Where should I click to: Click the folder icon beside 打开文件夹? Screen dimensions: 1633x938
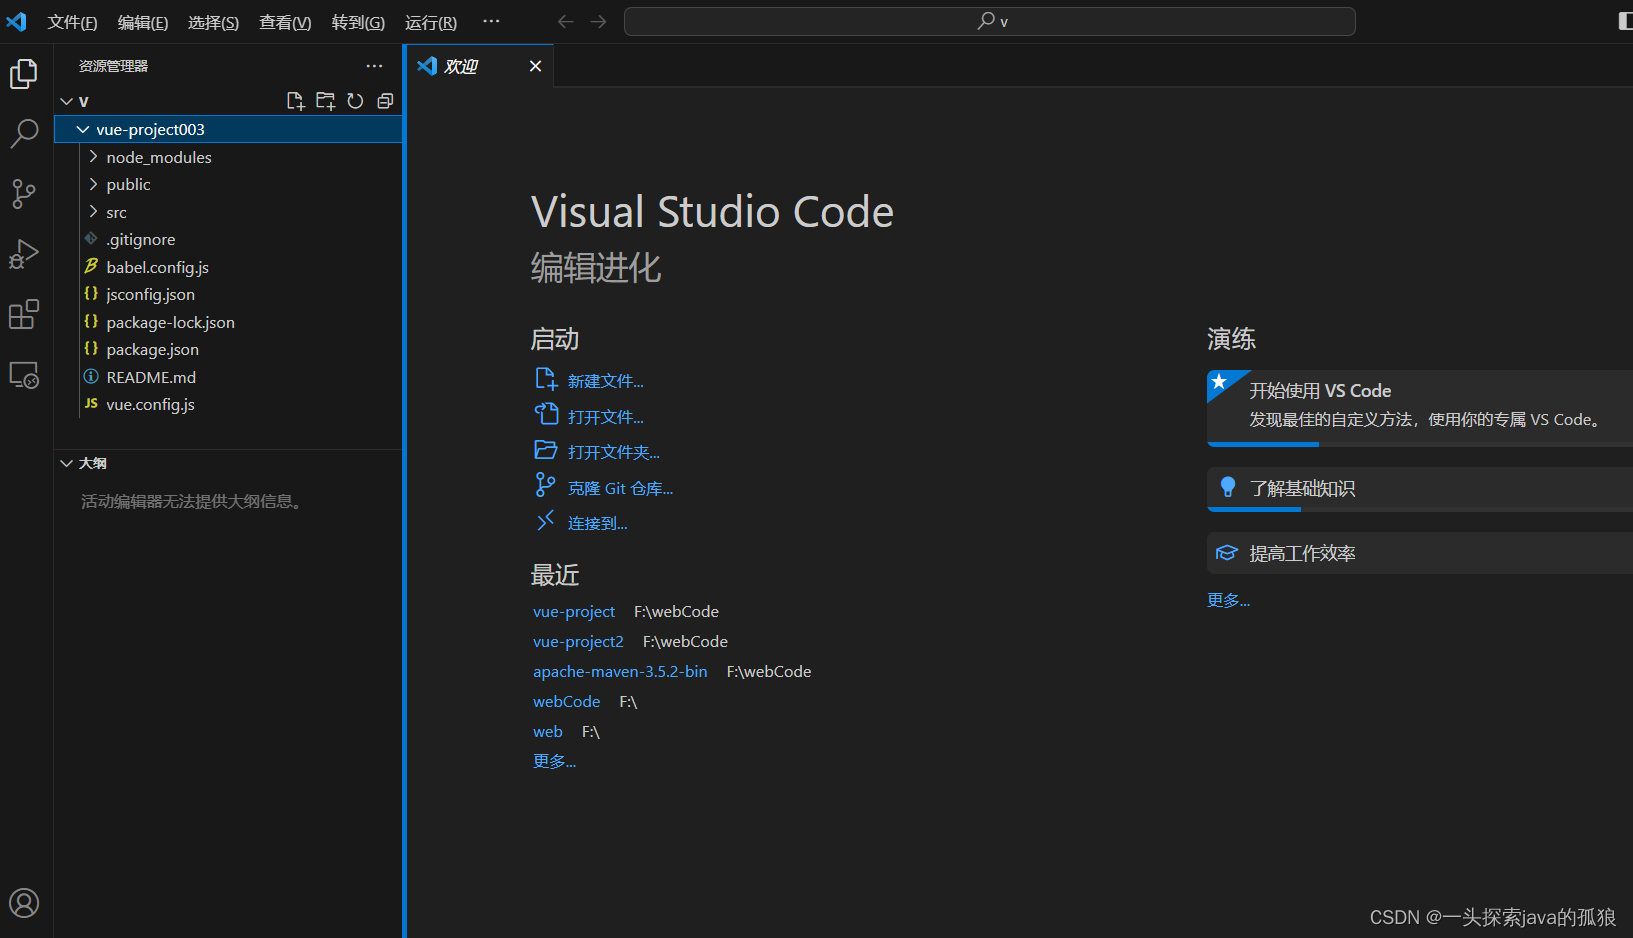[545, 450]
